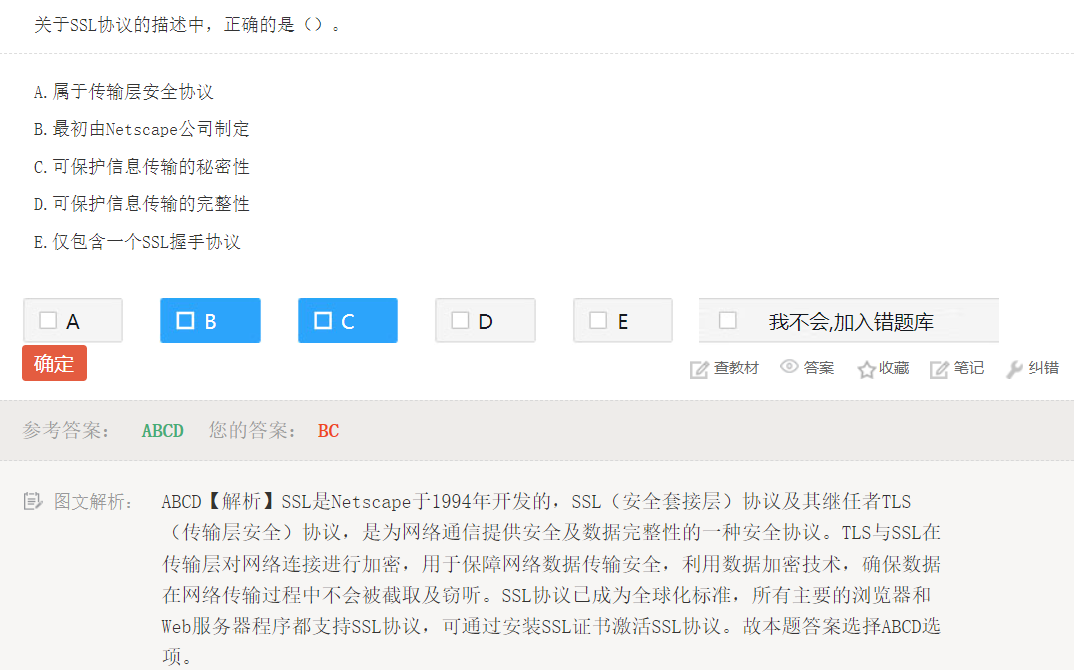
Task: Check answer option A checkbox
Action: click(x=48, y=320)
